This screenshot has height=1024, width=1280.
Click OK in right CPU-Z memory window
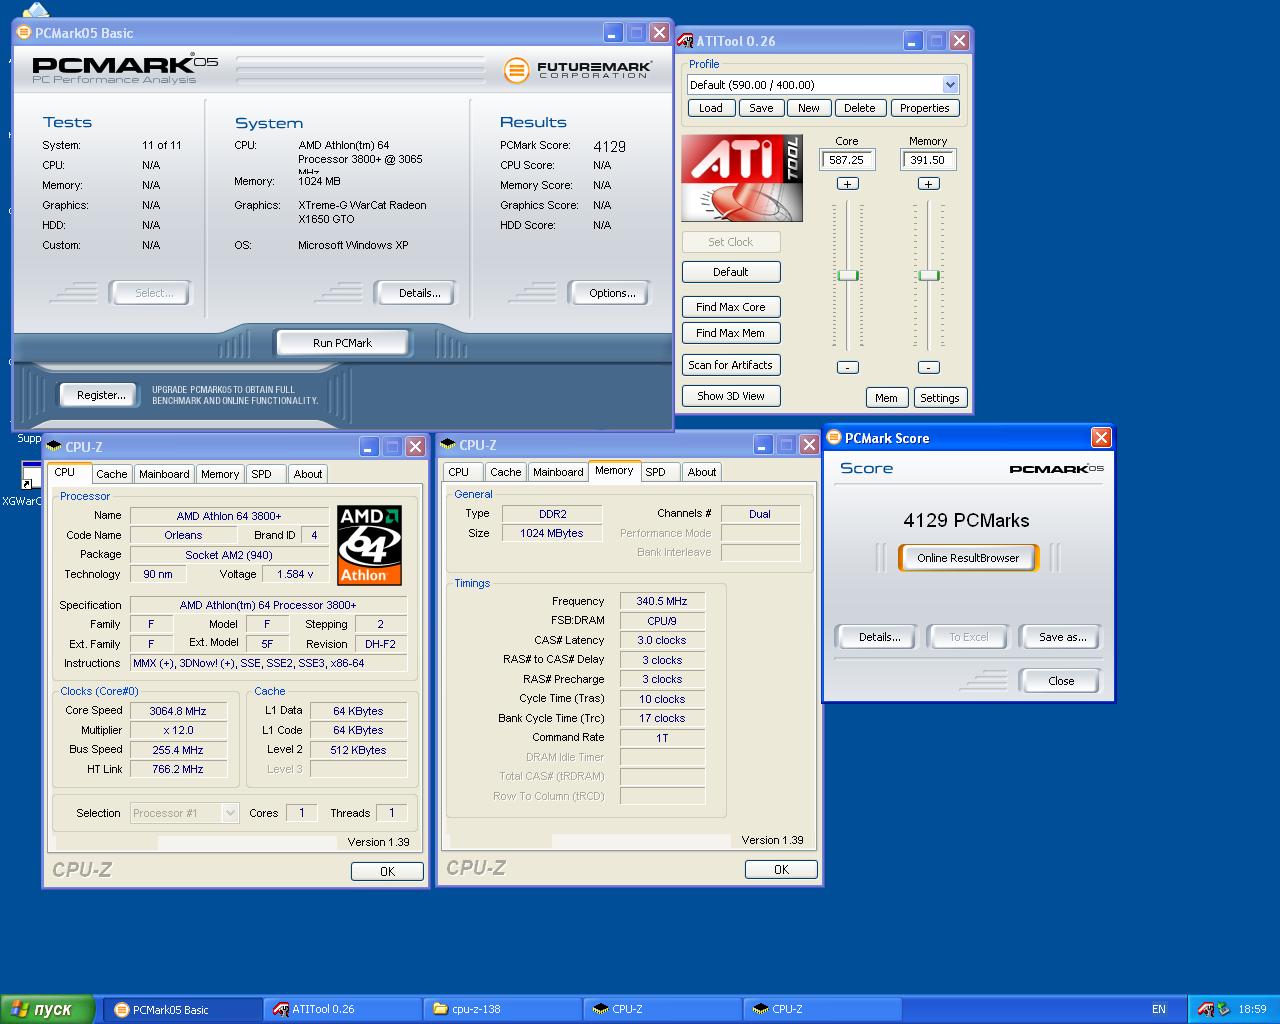(x=781, y=870)
